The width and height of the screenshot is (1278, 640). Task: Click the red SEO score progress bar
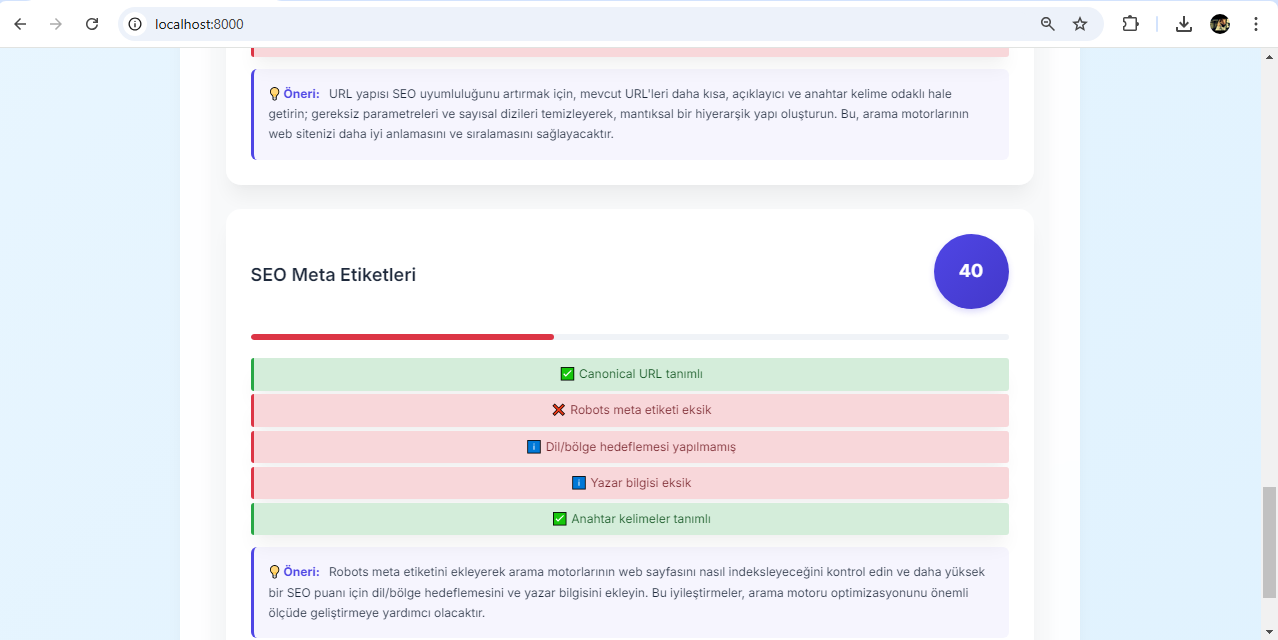(x=402, y=337)
